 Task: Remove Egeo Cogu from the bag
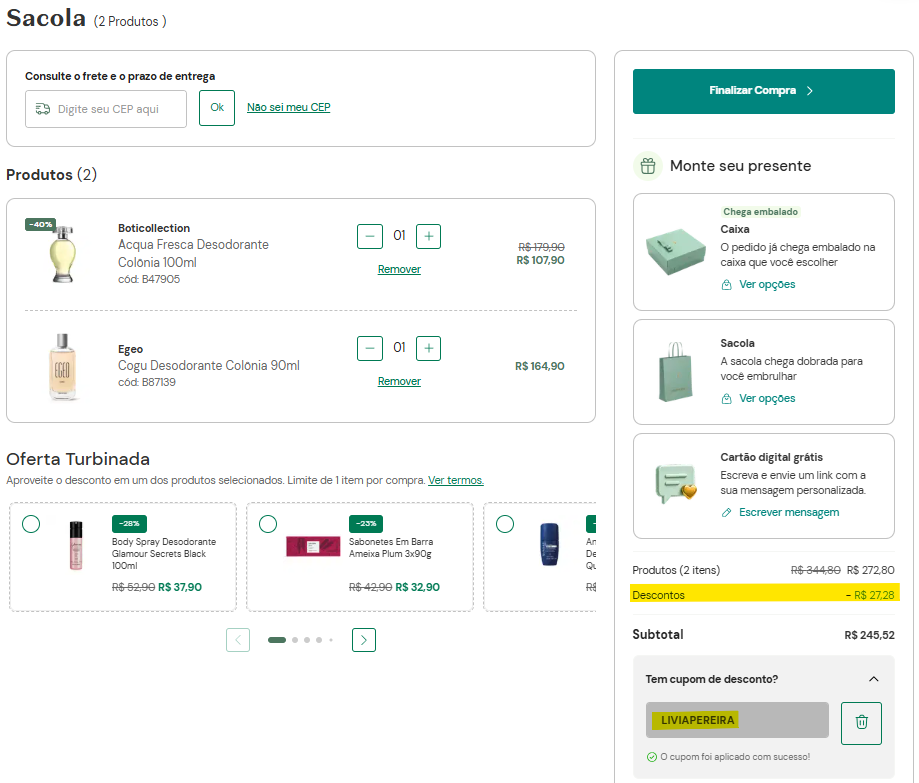[x=399, y=381]
